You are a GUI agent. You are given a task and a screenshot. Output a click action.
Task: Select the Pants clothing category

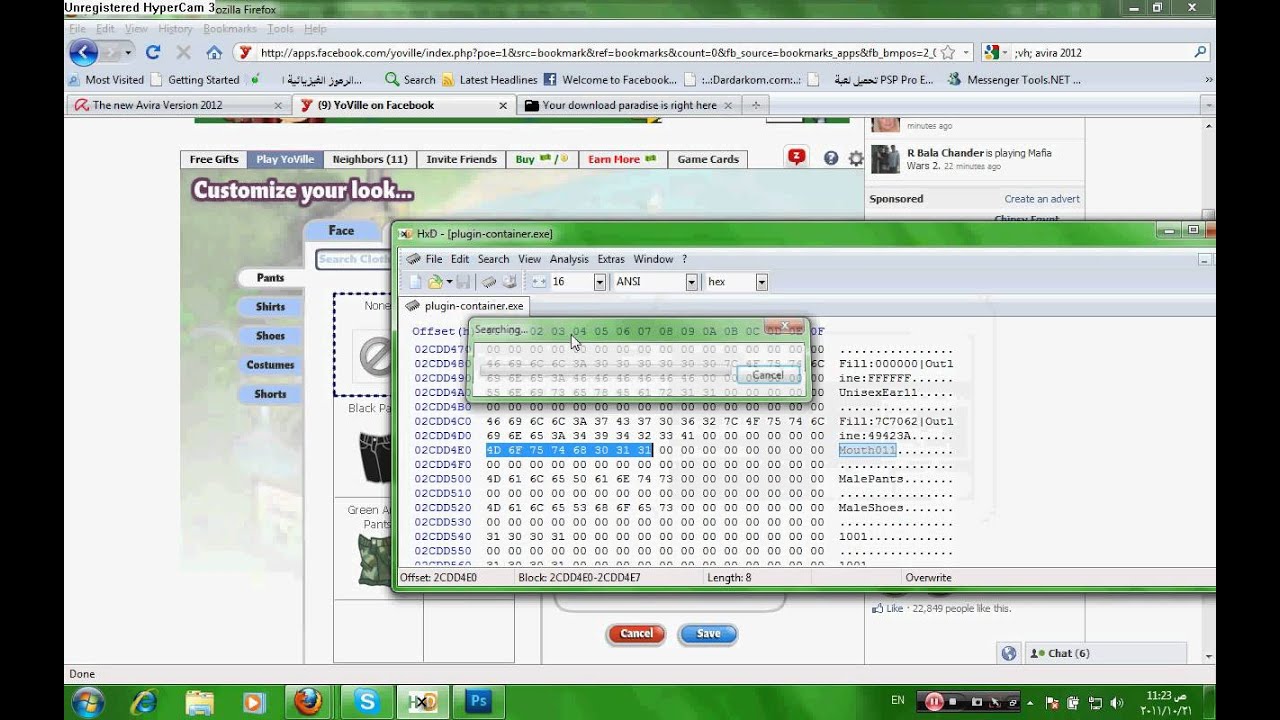click(270, 278)
